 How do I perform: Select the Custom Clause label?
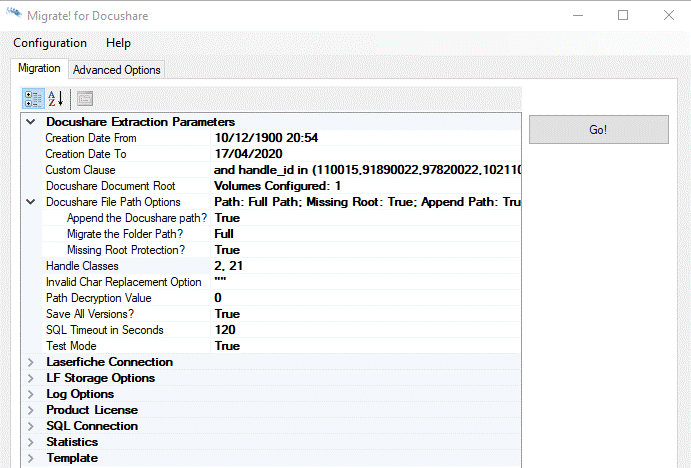point(81,170)
